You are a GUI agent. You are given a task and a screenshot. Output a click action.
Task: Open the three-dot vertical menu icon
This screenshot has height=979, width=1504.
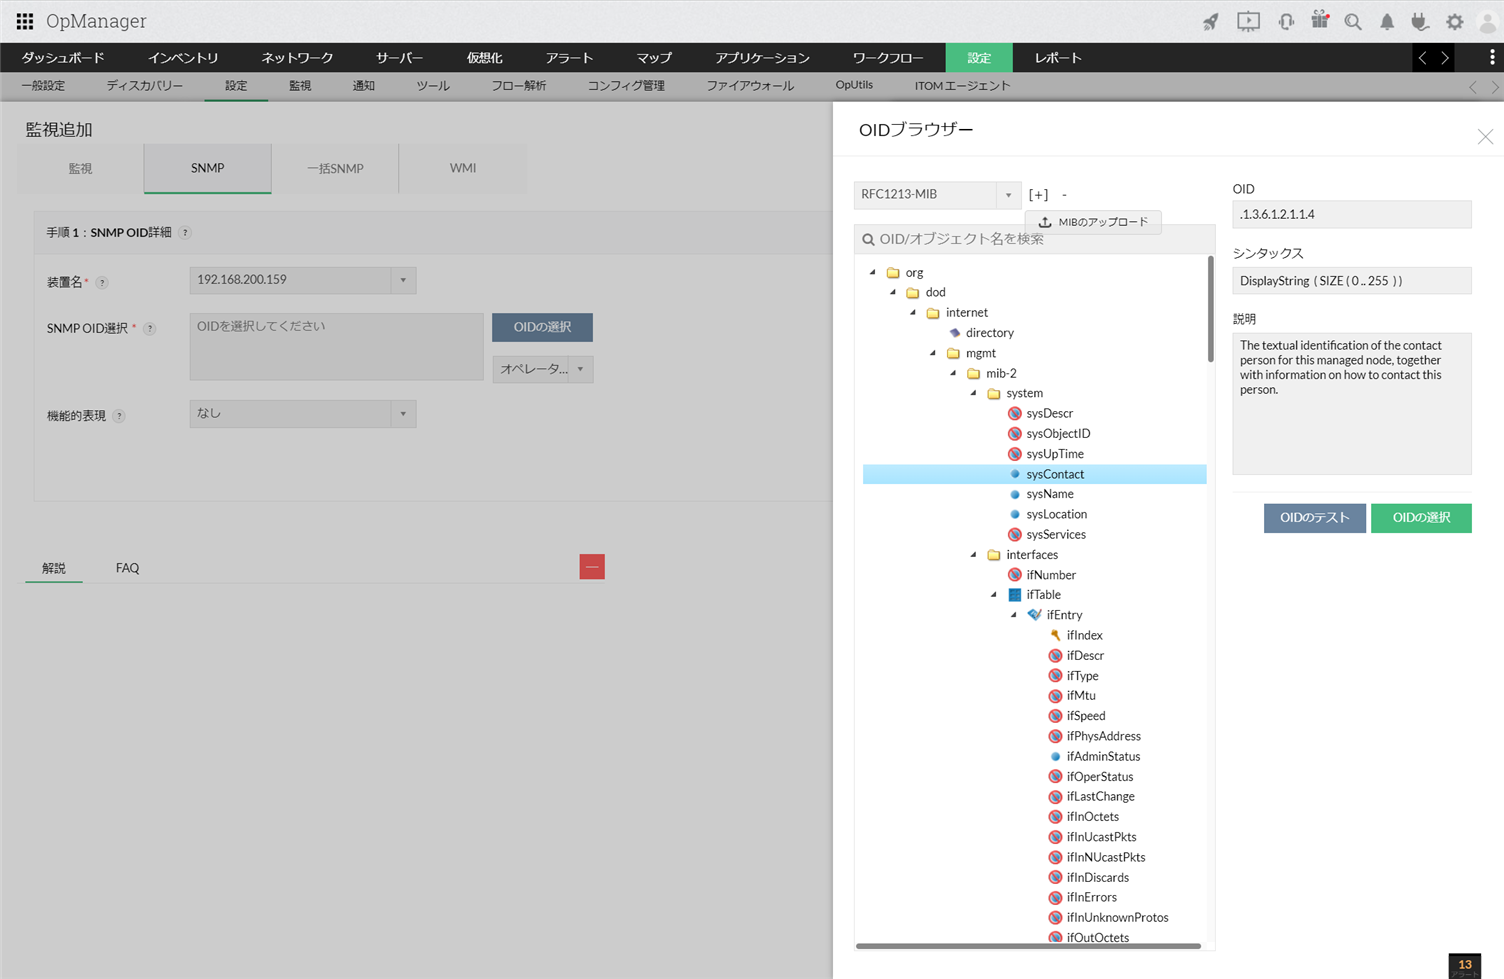[x=1492, y=57]
